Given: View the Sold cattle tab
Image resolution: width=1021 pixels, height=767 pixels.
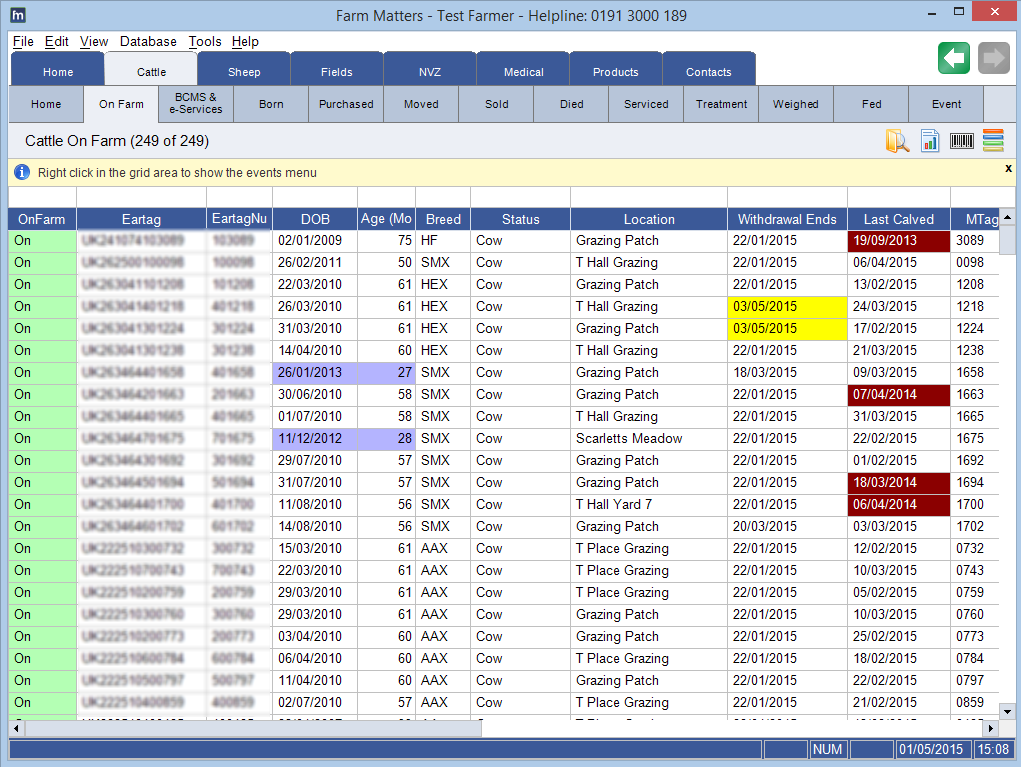Looking at the screenshot, I should (x=496, y=103).
